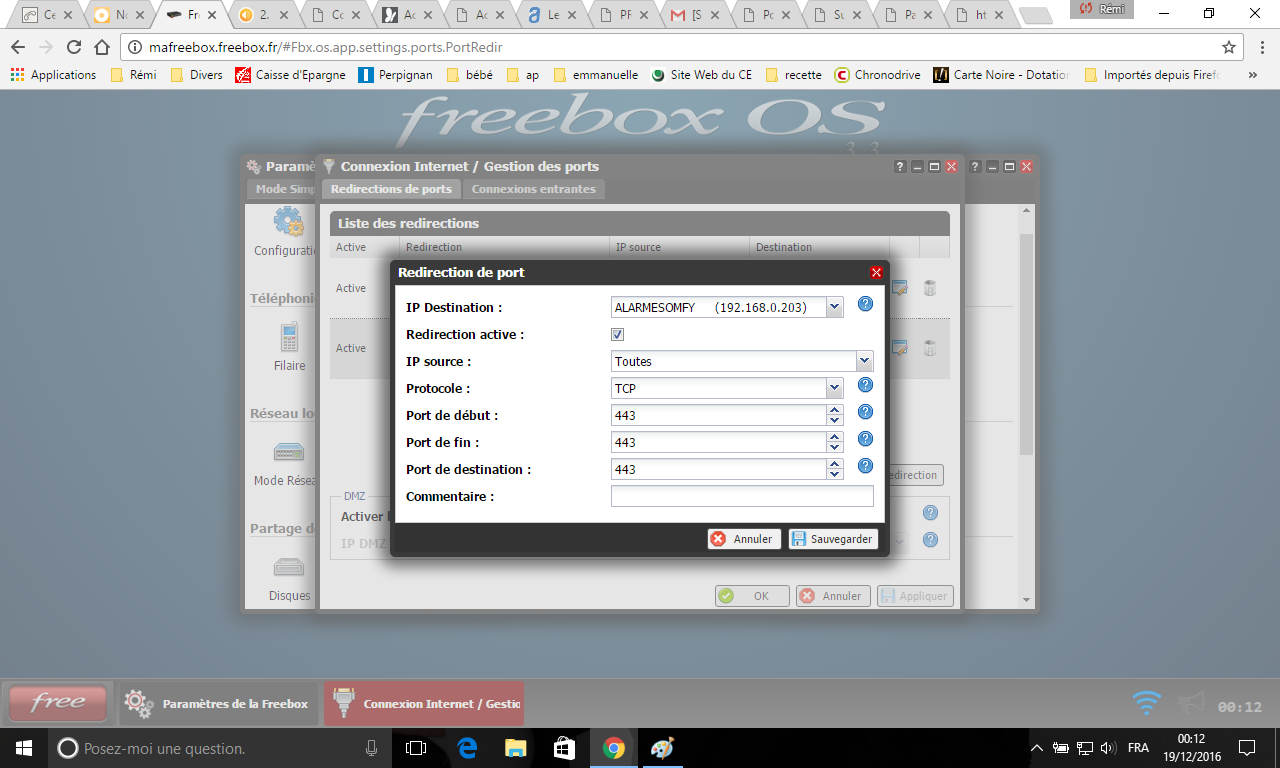
Task: Open Action Center notifications icon
Action: pos(1247,747)
